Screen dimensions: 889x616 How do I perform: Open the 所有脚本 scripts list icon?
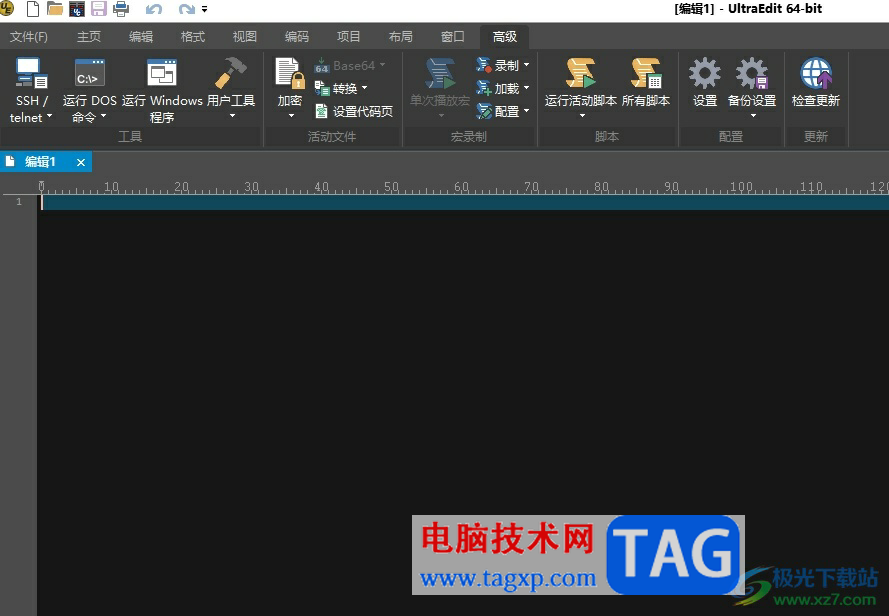(646, 73)
